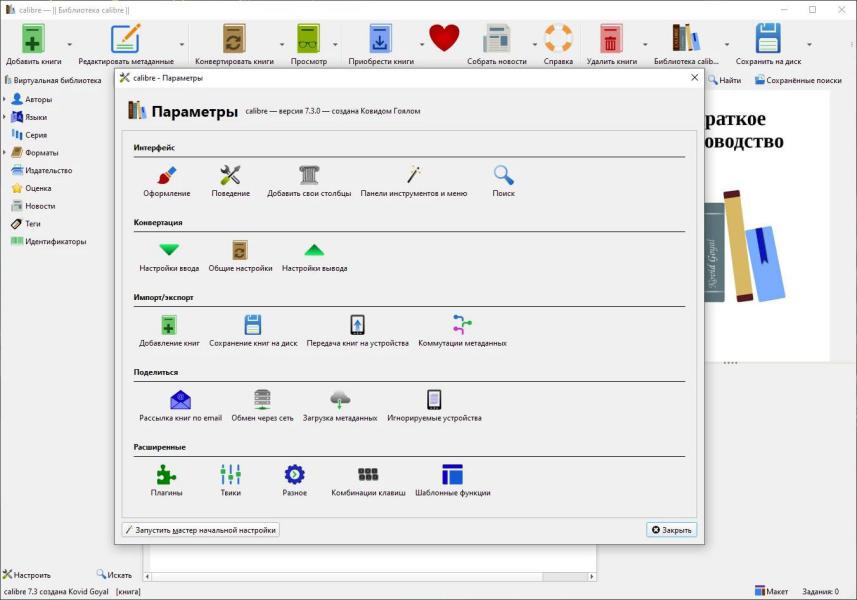Open Передача книг на устройства settings

point(357,331)
